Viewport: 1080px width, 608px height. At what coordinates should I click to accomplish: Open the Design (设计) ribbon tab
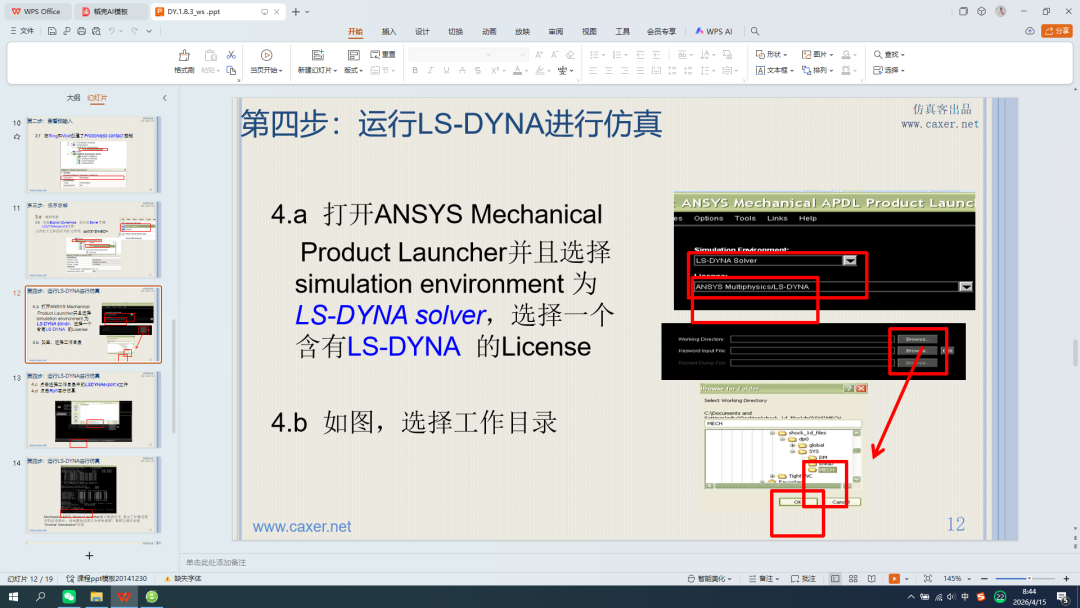422,32
